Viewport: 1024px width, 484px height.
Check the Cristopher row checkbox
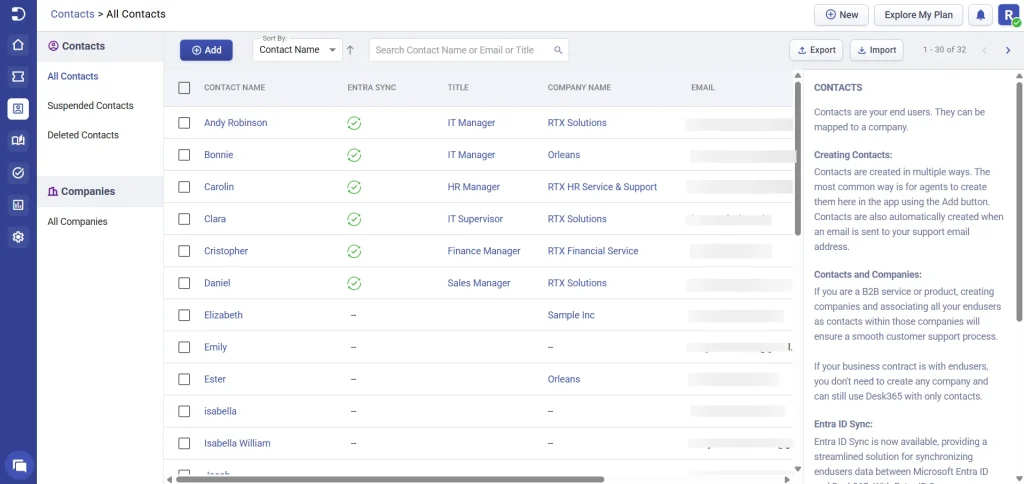click(184, 251)
